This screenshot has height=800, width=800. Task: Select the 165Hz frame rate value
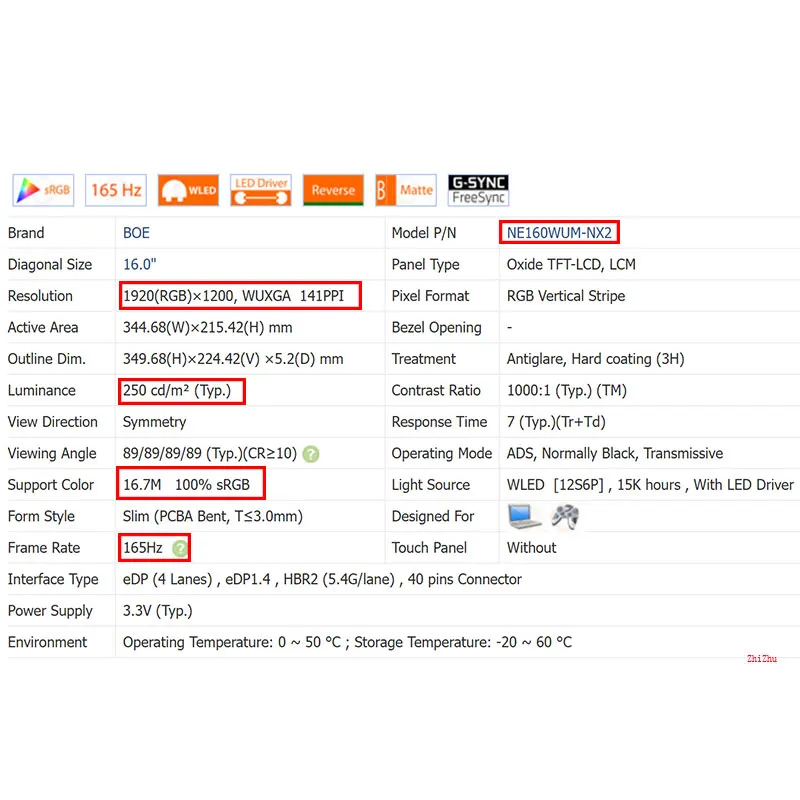click(143, 548)
